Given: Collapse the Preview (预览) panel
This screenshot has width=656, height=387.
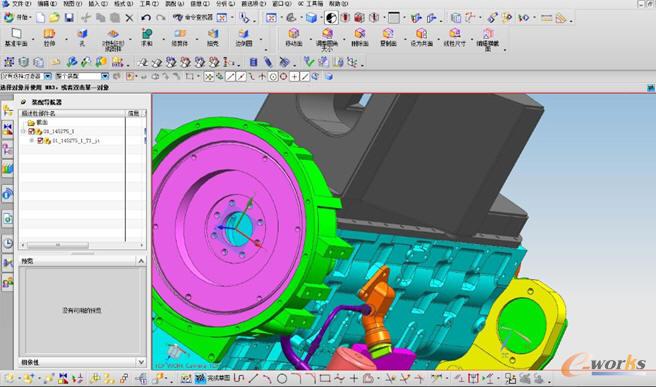Looking at the screenshot, I should pos(141,261).
